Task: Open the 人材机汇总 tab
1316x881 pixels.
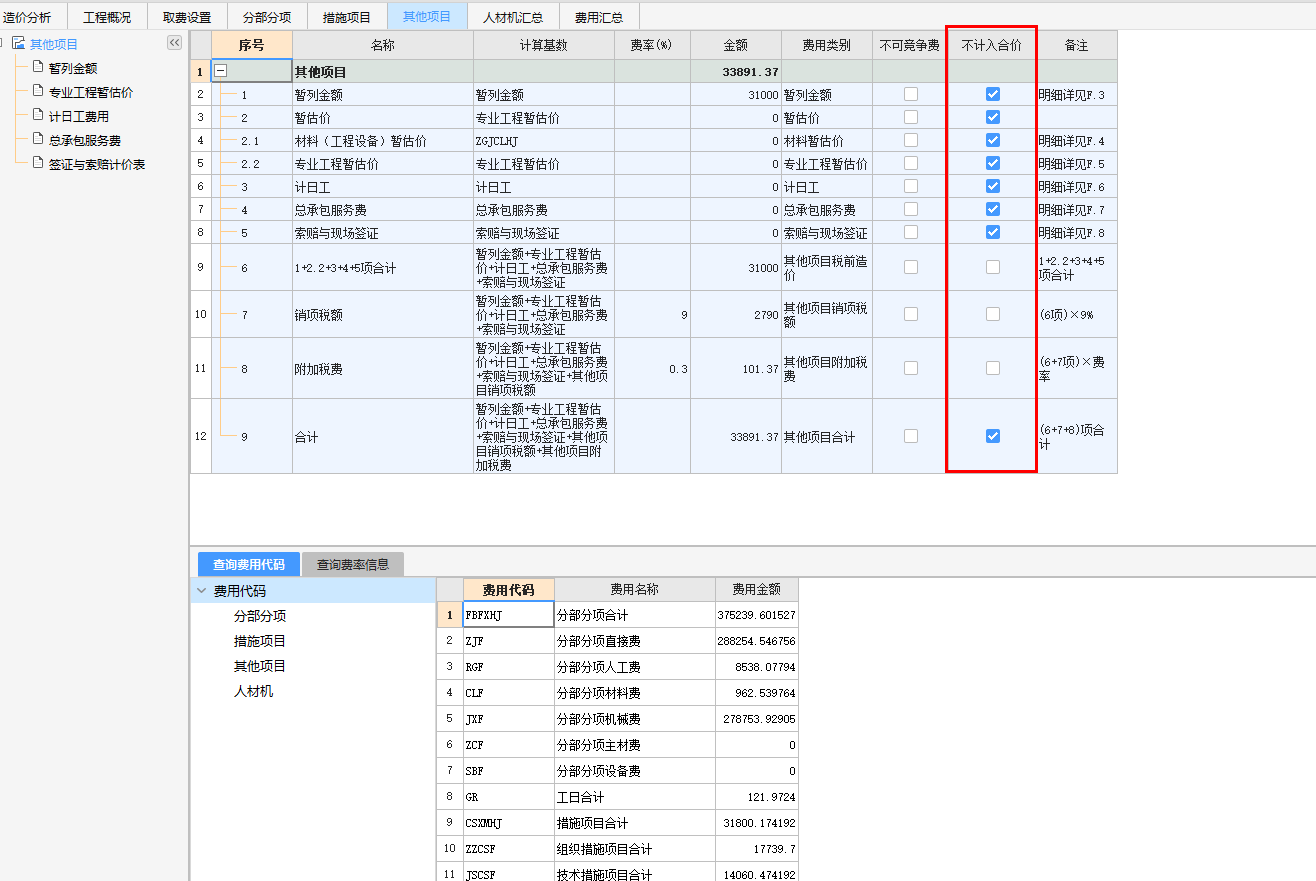Action: point(513,17)
